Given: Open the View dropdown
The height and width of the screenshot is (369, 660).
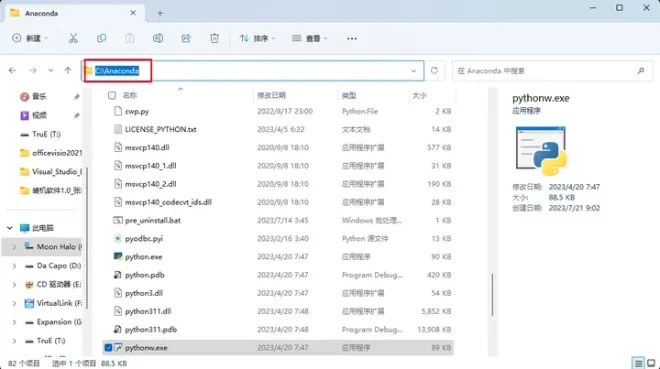Looking at the screenshot, I should click(309, 38).
